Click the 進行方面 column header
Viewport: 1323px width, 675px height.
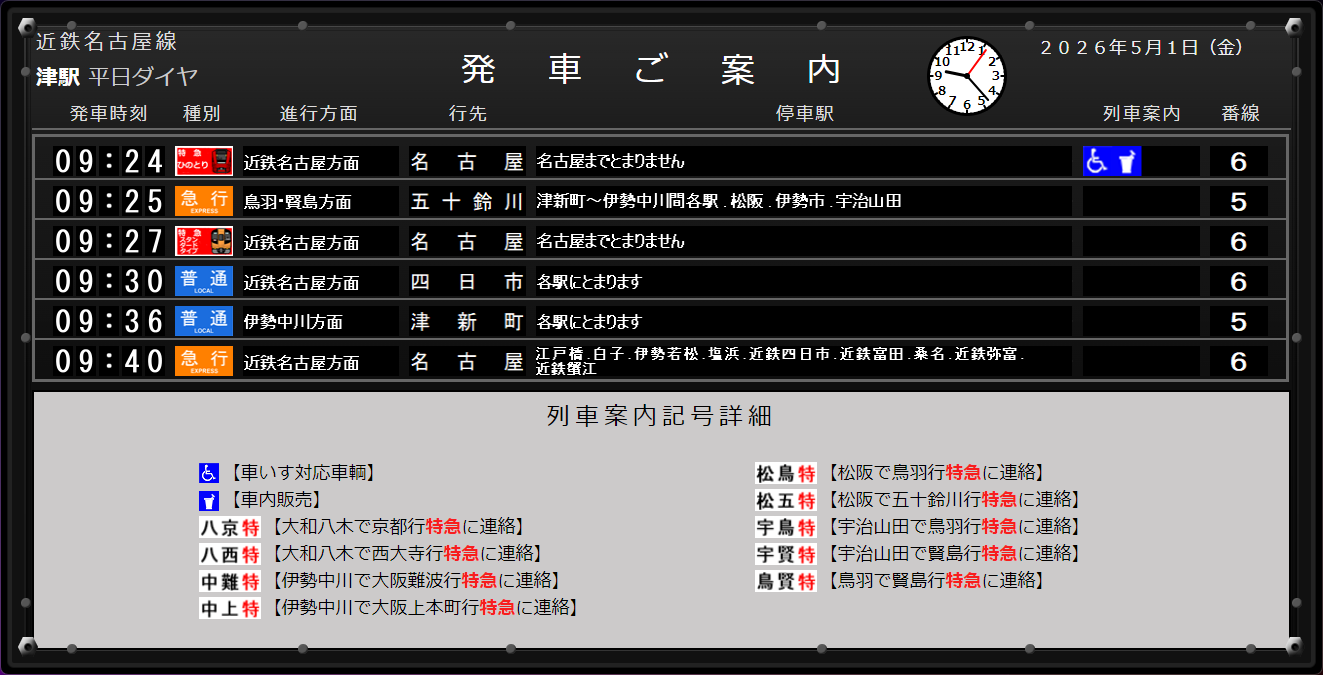318,113
